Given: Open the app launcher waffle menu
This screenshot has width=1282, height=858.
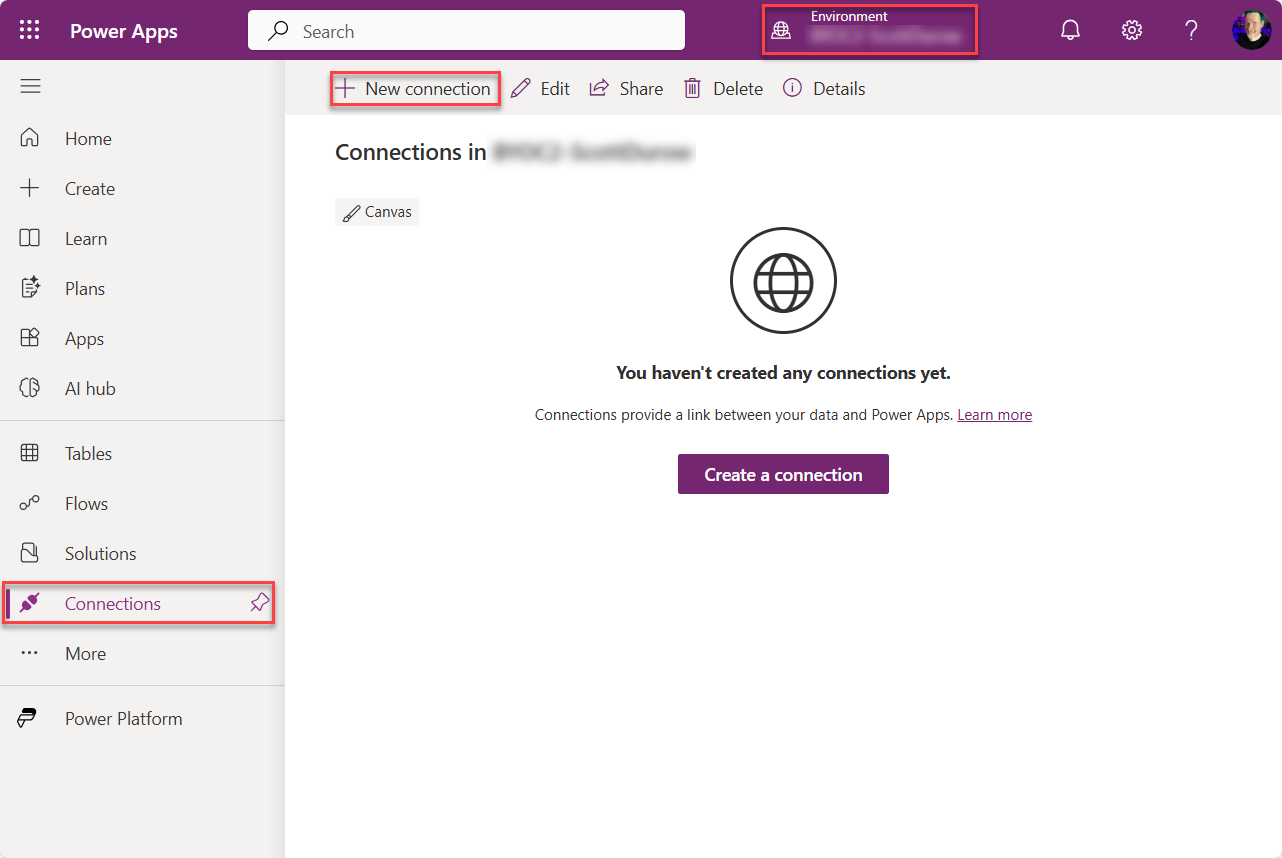Looking at the screenshot, I should click(x=29, y=29).
